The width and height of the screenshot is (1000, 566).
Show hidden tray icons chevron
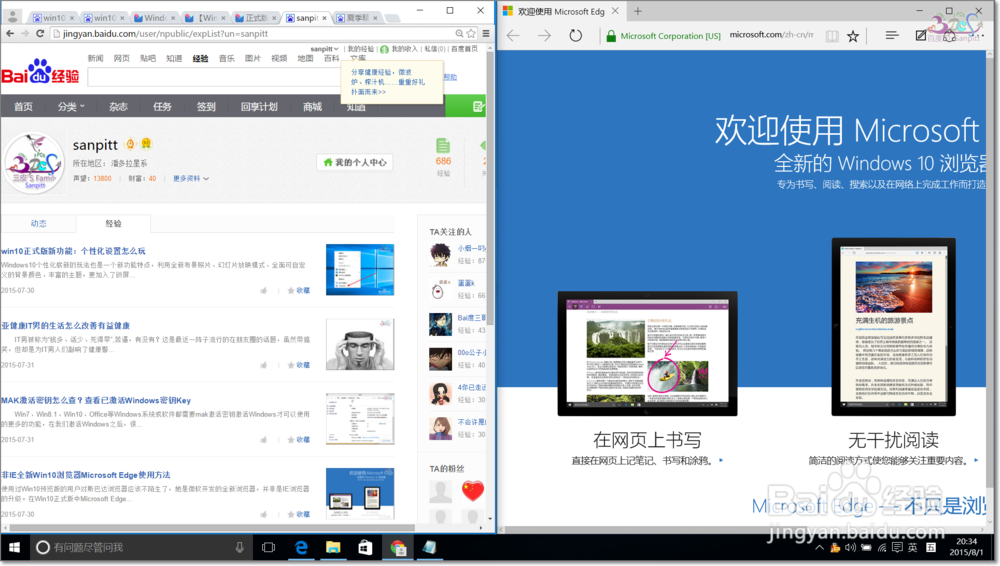click(820, 547)
